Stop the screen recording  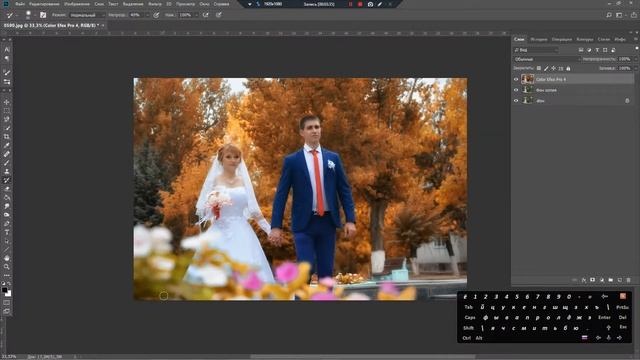tap(360, 4)
